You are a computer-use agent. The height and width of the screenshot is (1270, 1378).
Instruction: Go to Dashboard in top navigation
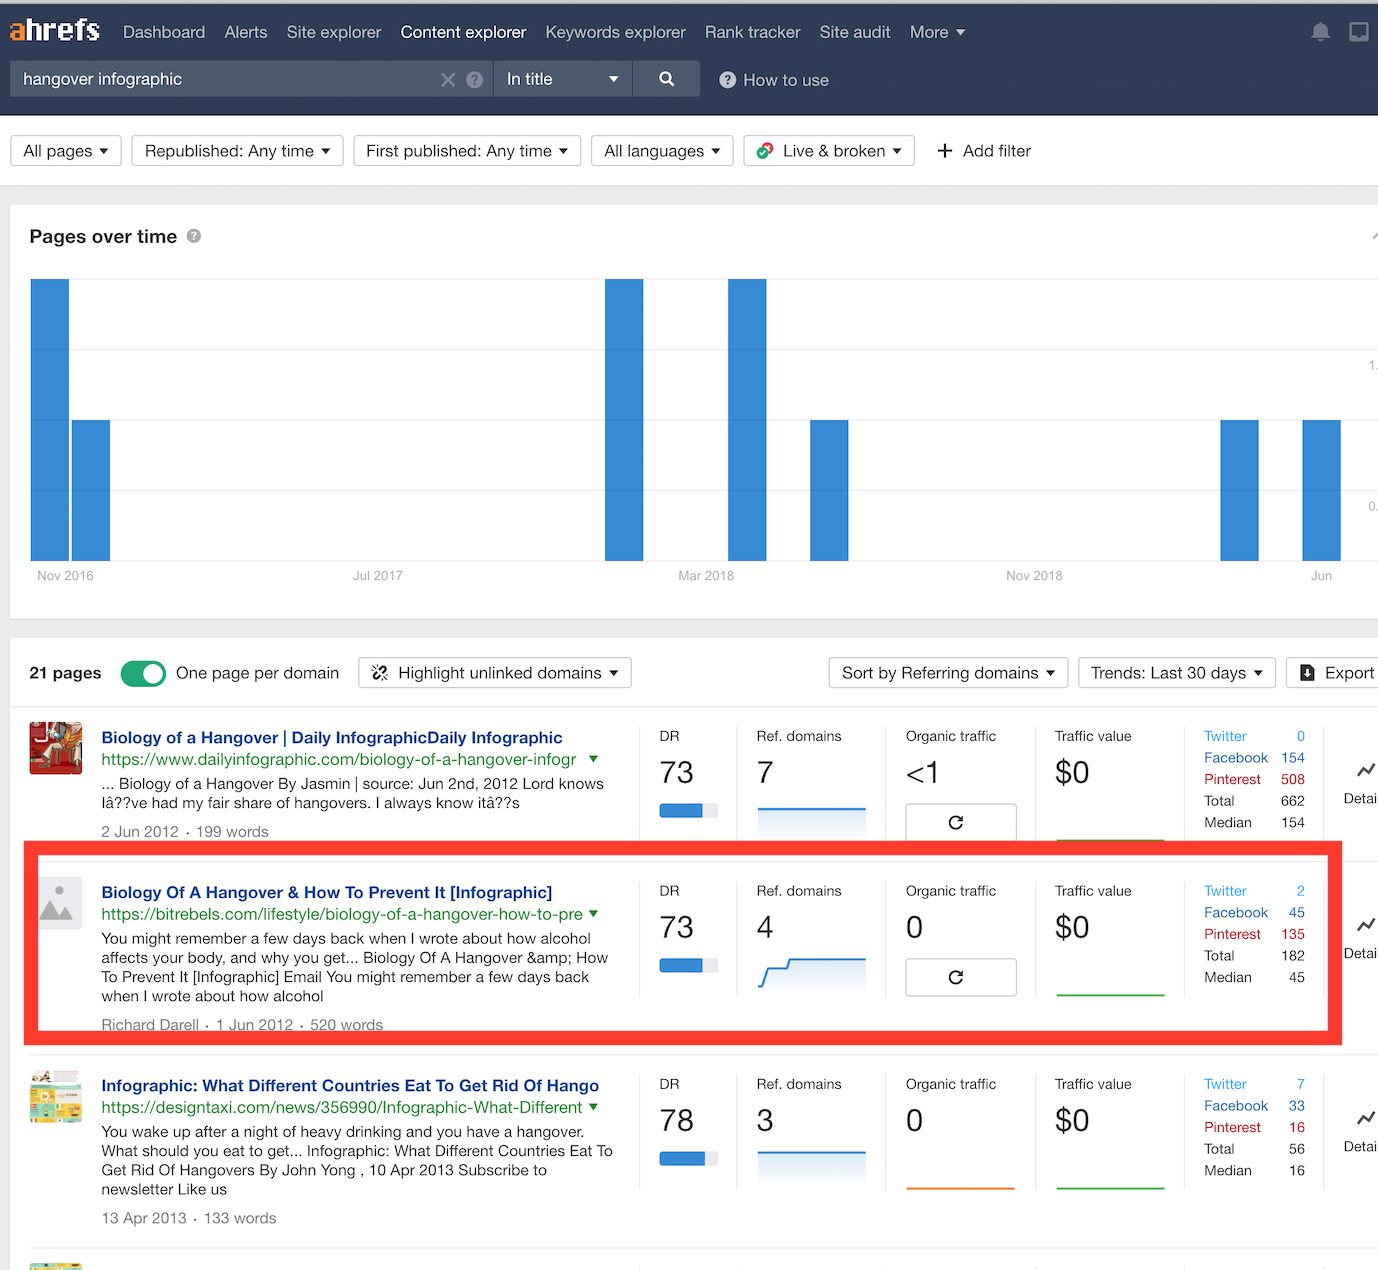tap(164, 32)
